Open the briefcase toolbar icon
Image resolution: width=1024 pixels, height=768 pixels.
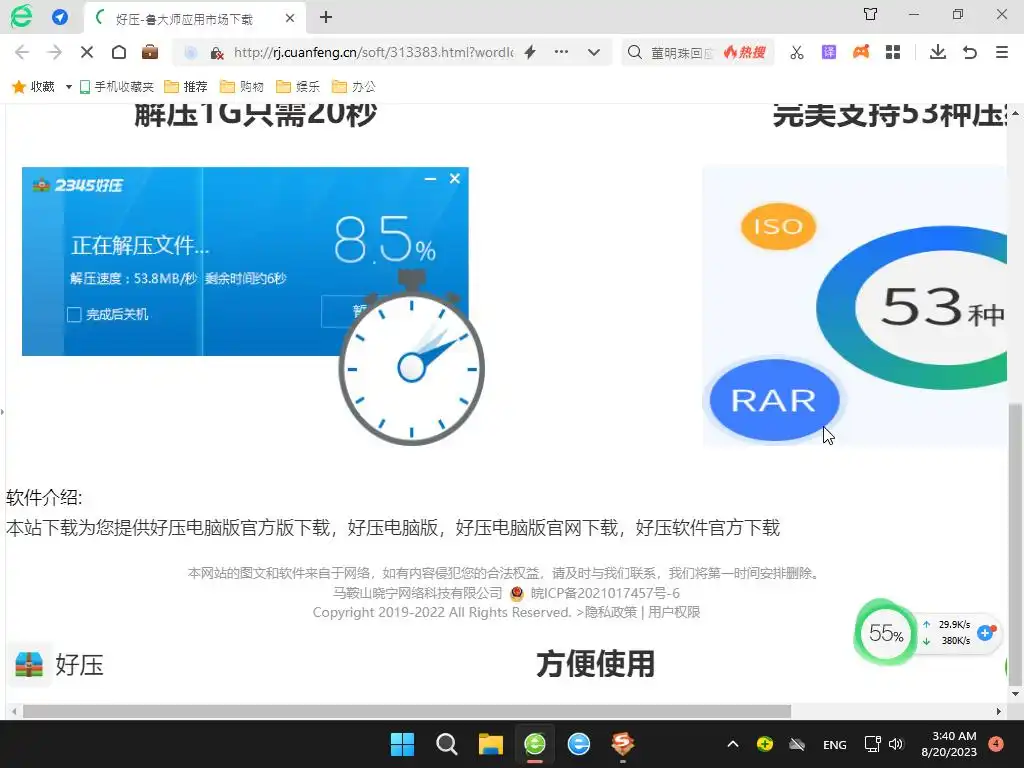[x=150, y=52]
